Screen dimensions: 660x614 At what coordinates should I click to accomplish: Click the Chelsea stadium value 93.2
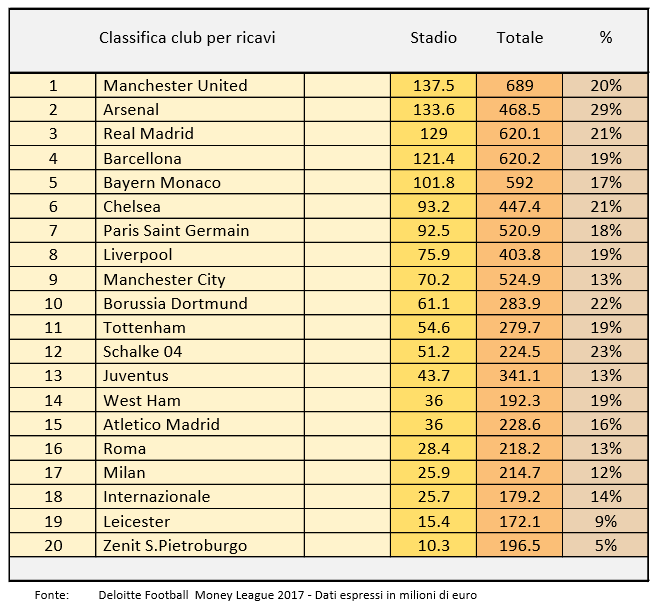tap(433, 207)
